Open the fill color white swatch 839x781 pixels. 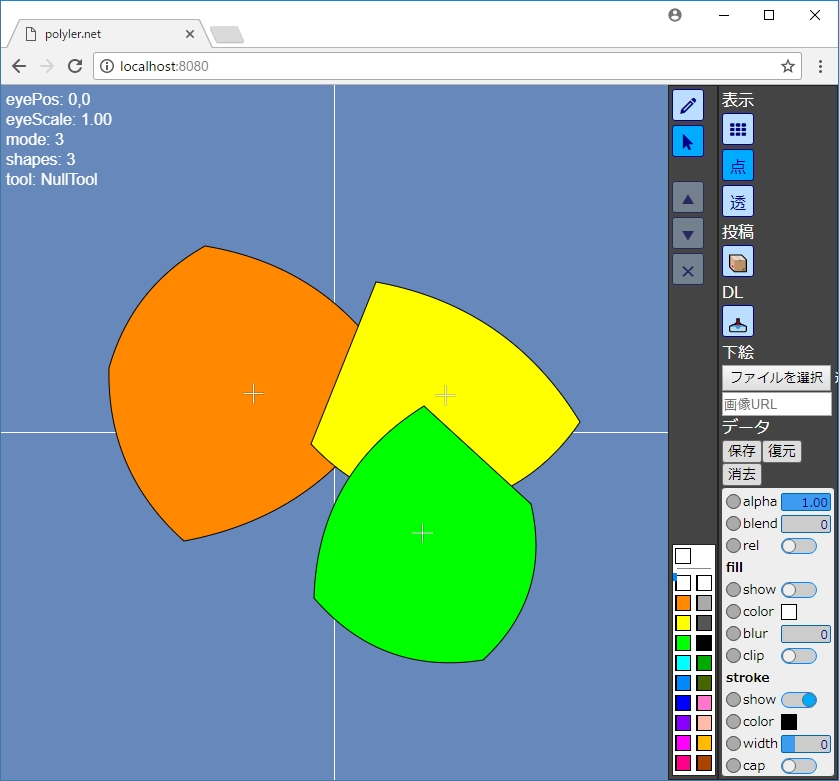789,612
